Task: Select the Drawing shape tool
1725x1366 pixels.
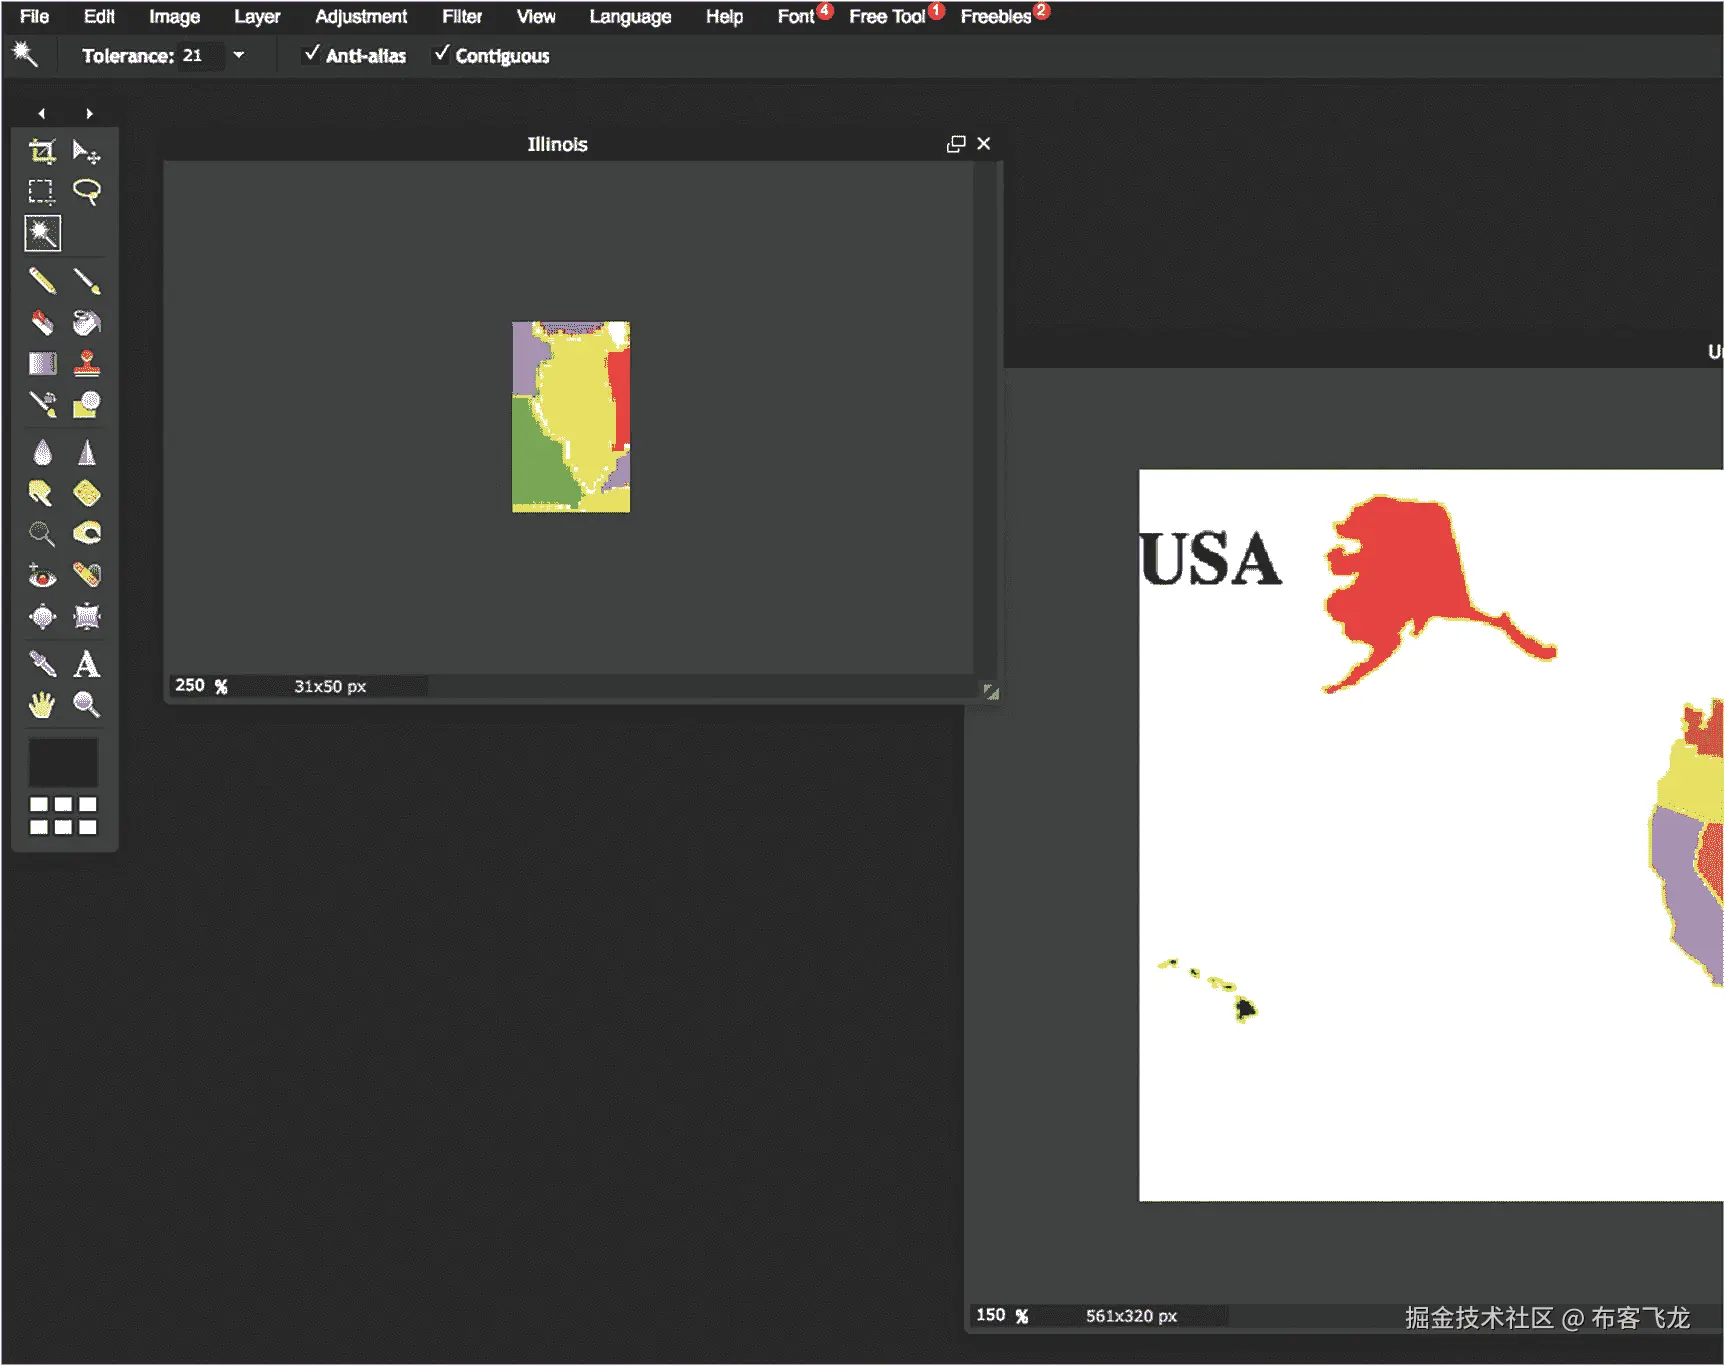Action: [87, 404]
